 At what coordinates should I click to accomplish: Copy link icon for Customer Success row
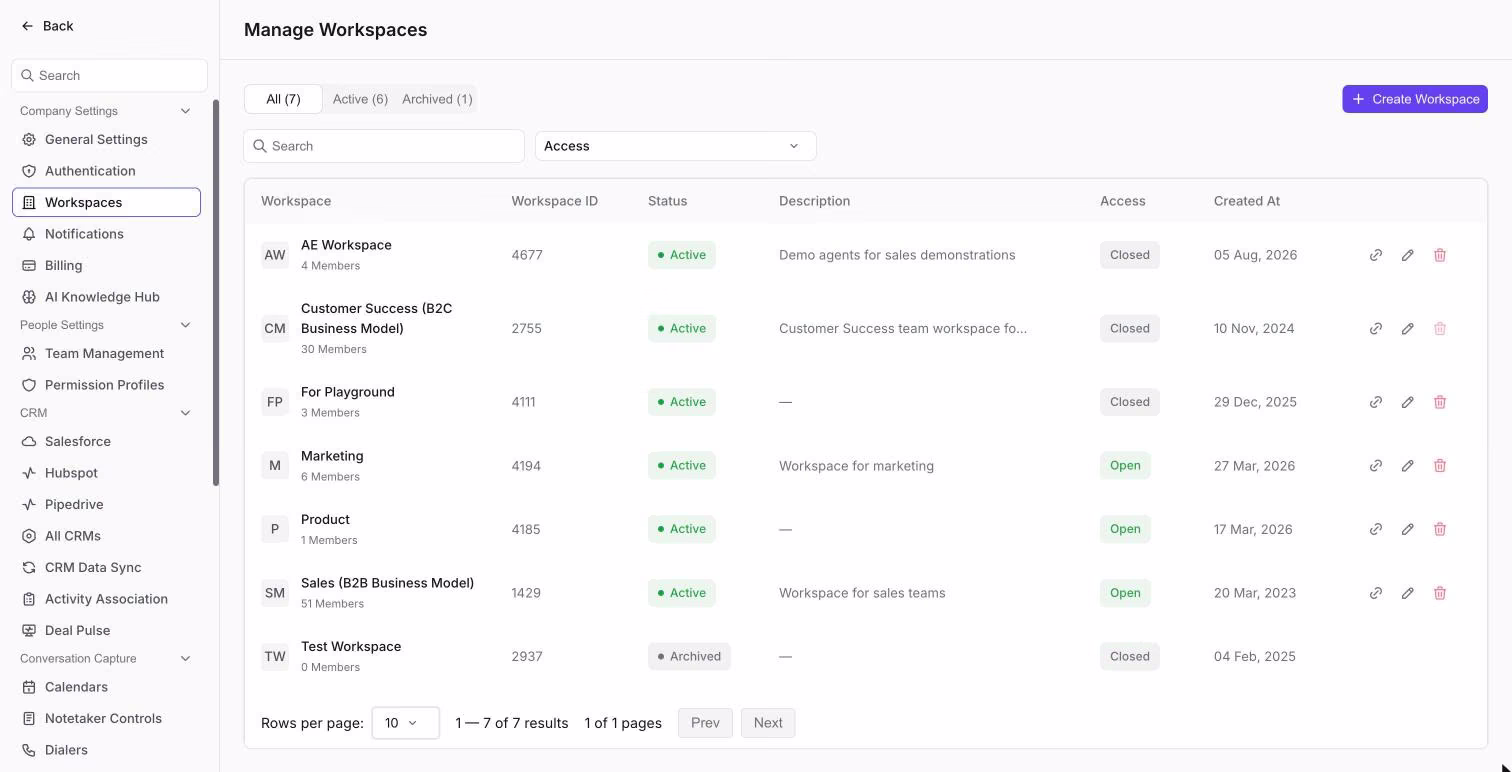point(1376,329)
